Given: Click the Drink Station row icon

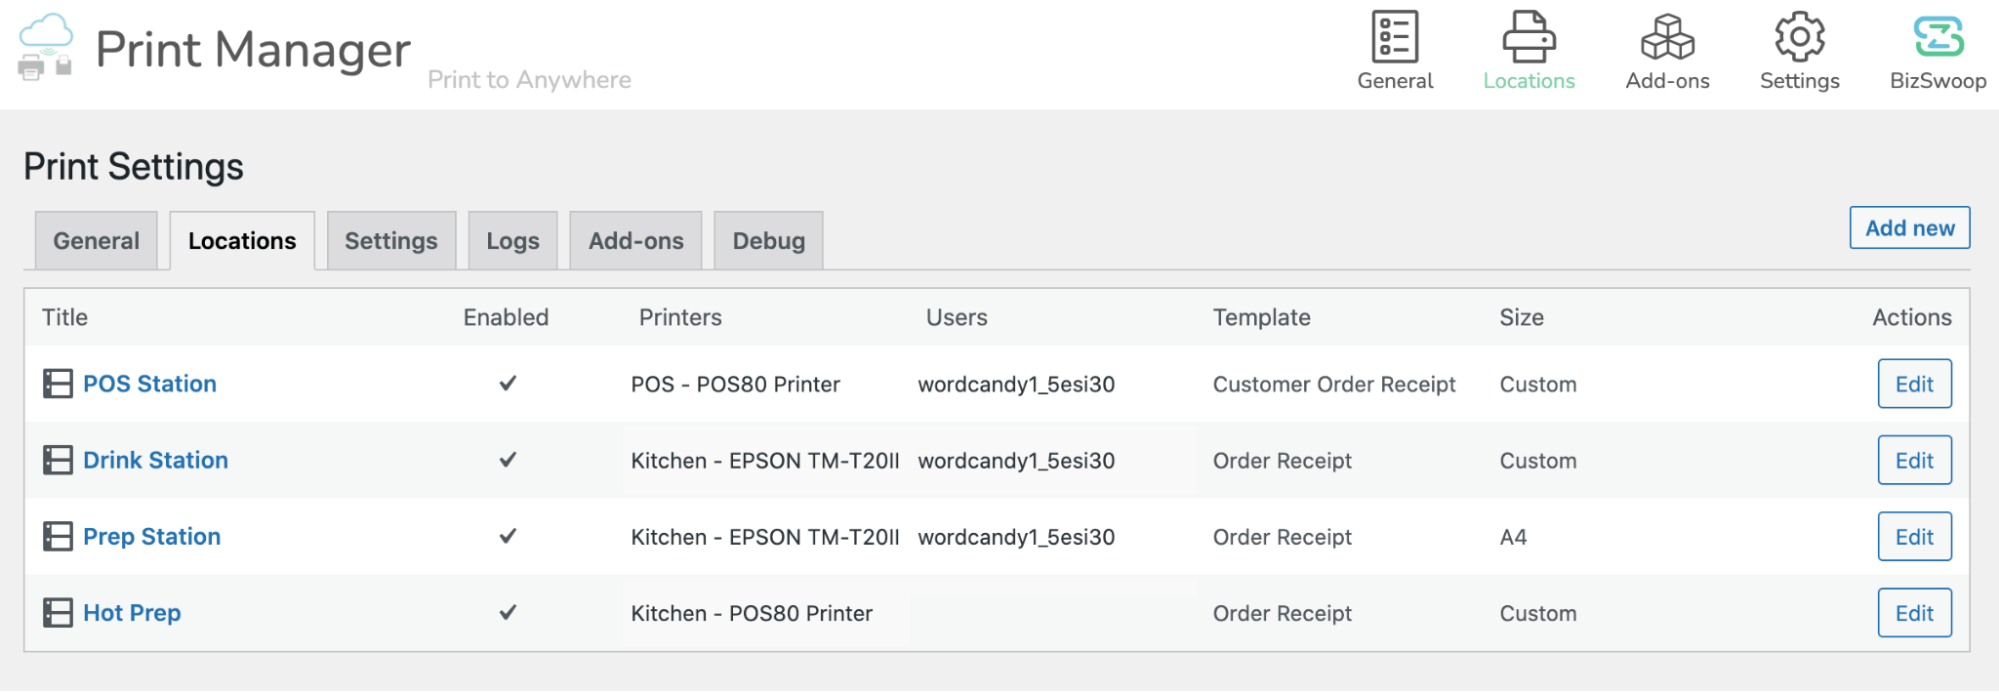Looking at the screenshot, I should [58, 460].
